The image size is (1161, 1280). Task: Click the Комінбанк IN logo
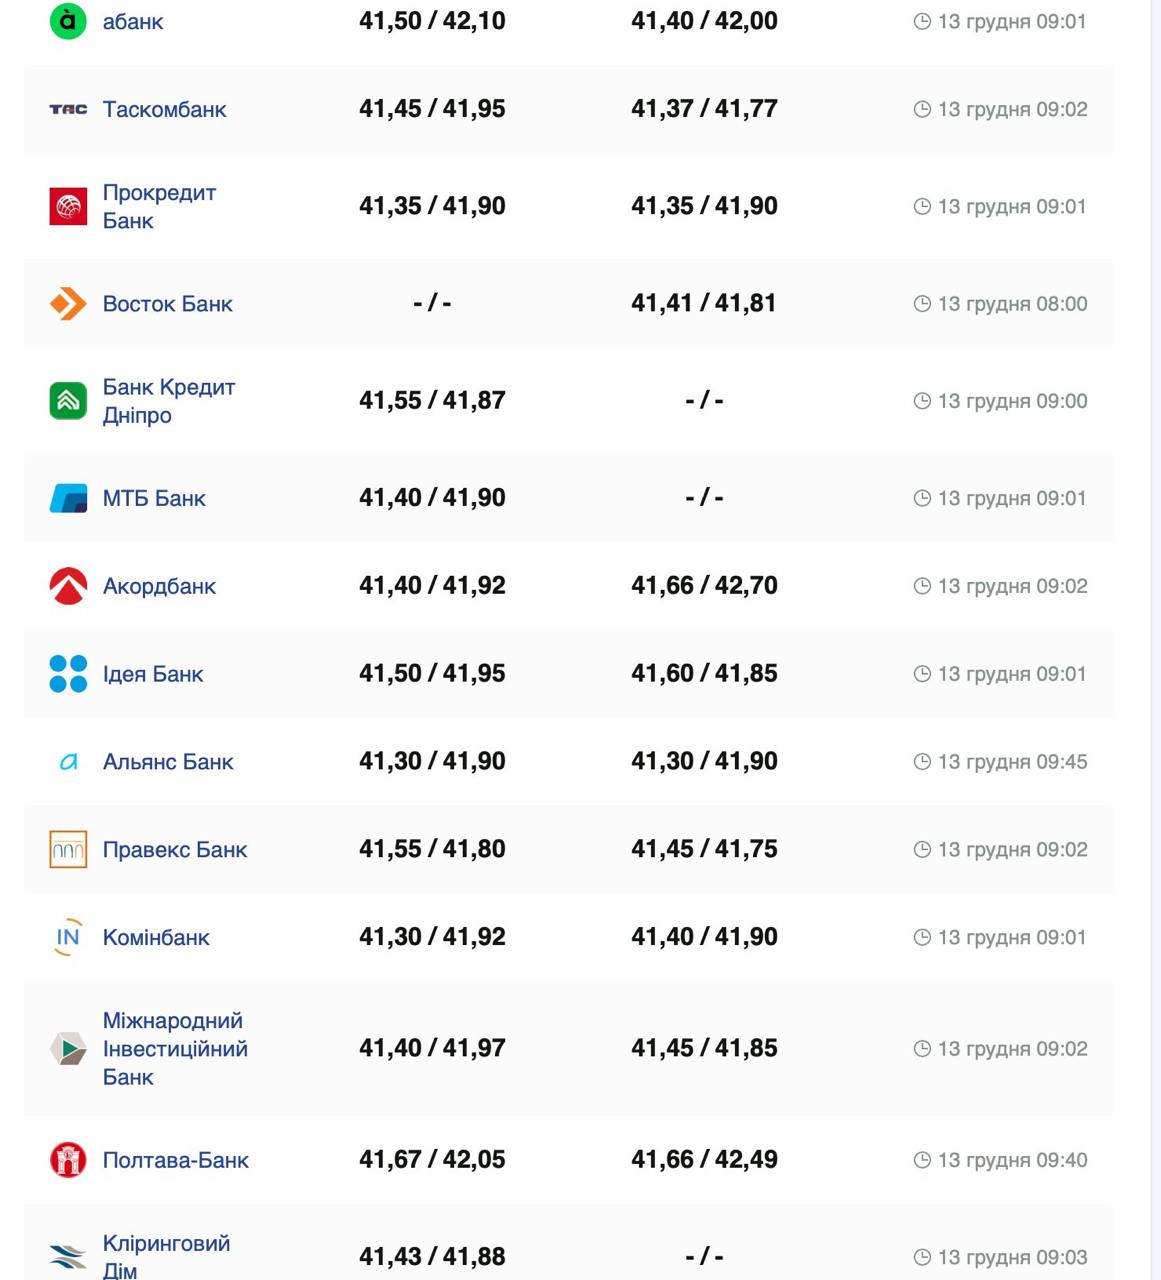(x=68, y=937)
